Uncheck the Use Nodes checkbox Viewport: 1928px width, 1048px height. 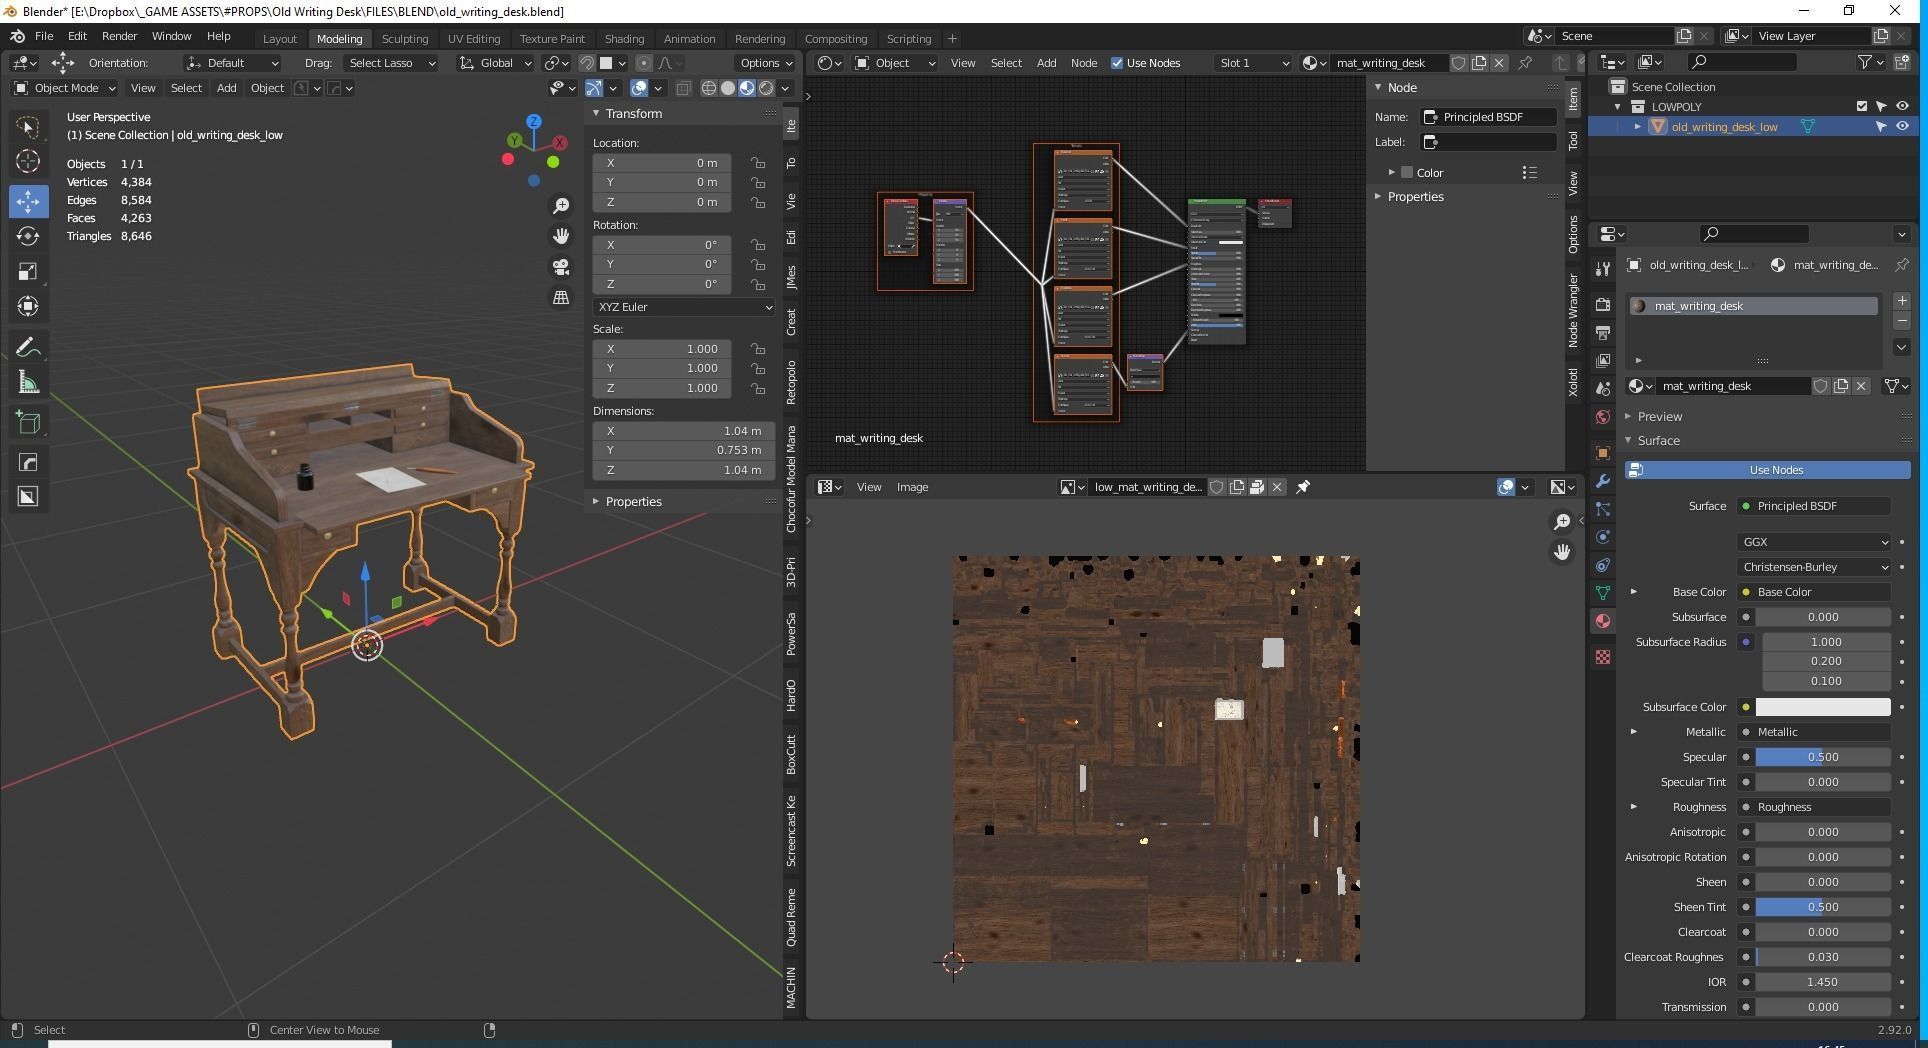tap(1117, 63)
